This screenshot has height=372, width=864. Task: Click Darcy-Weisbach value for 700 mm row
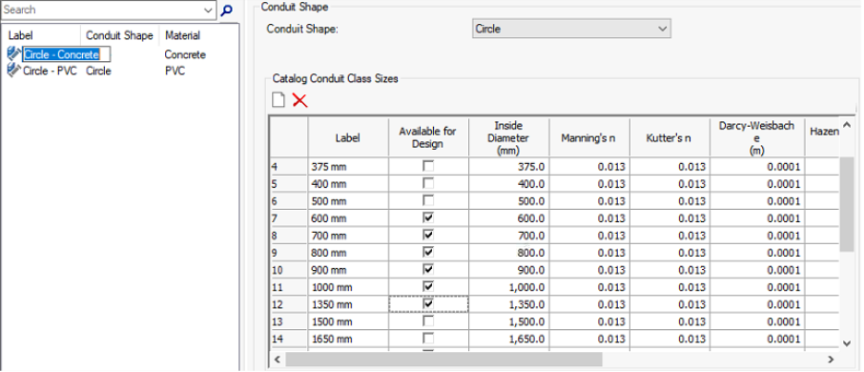(757, 235)
